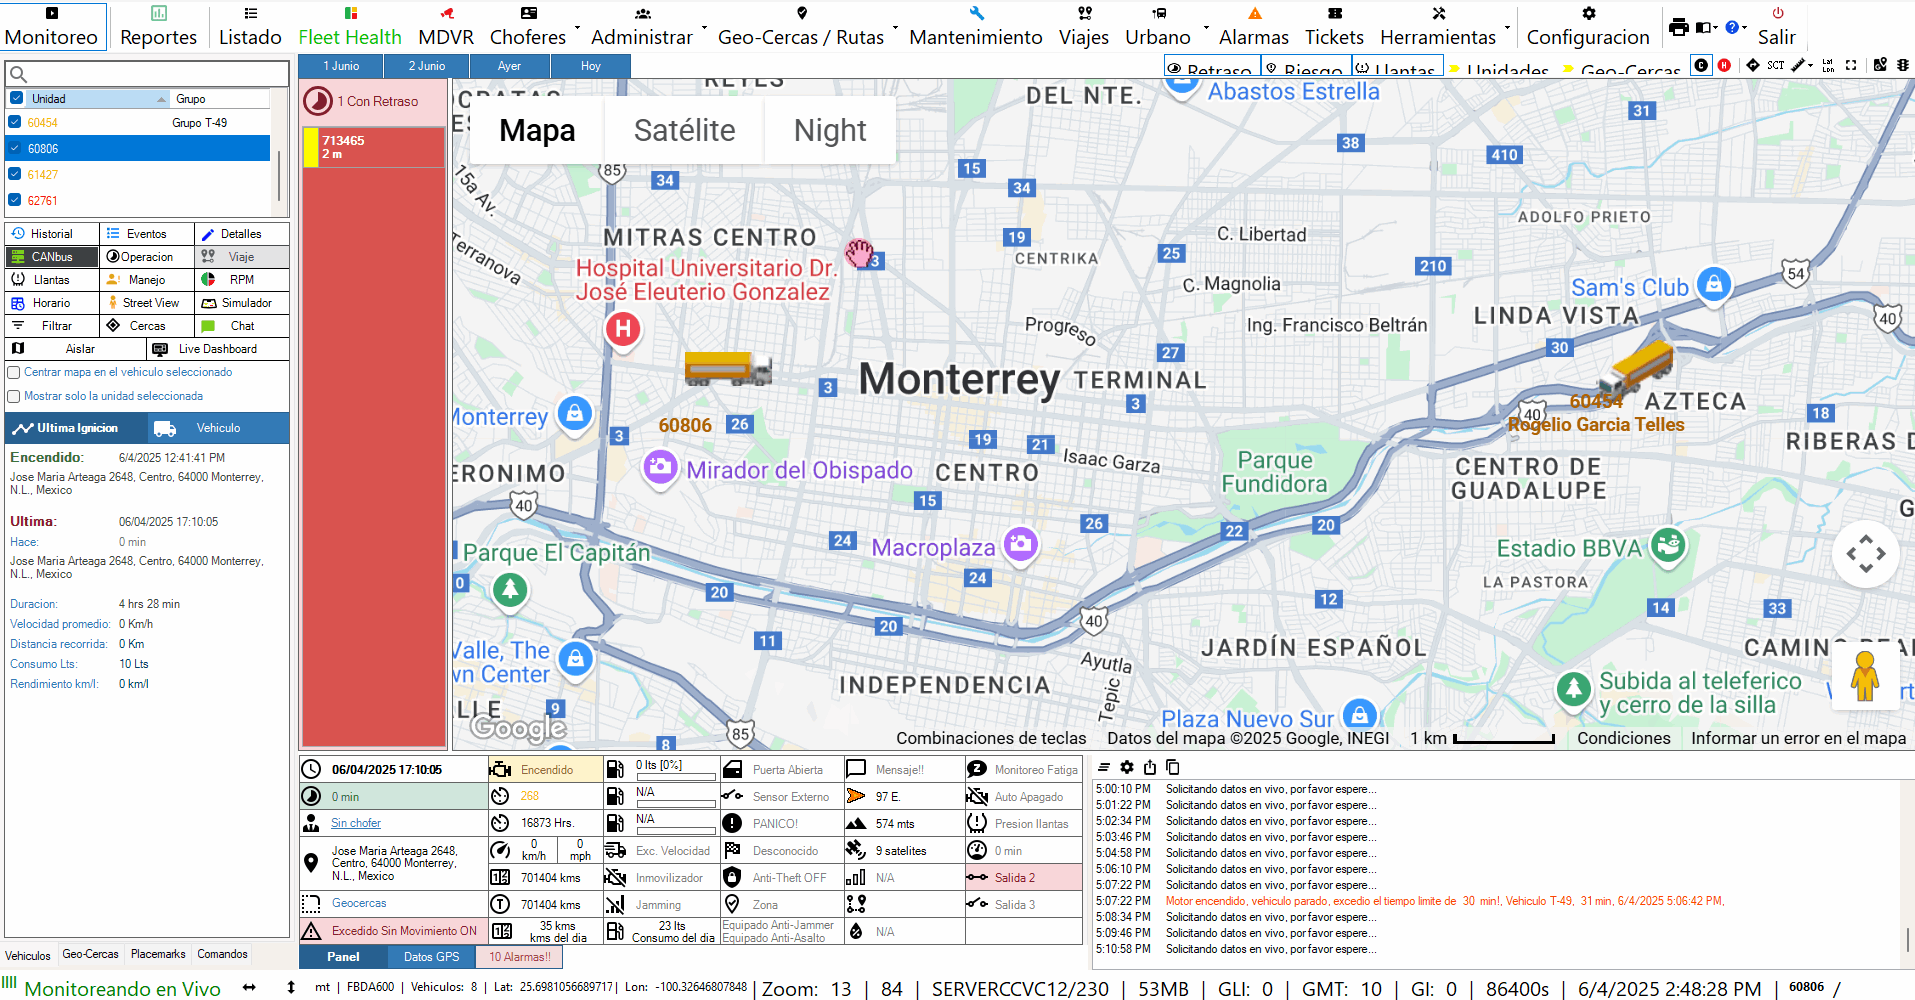This screenshot has height=1000, width=1915.
Task: Switch to the Geo-Cercas bottom tab
Action: tap(90, 954)
